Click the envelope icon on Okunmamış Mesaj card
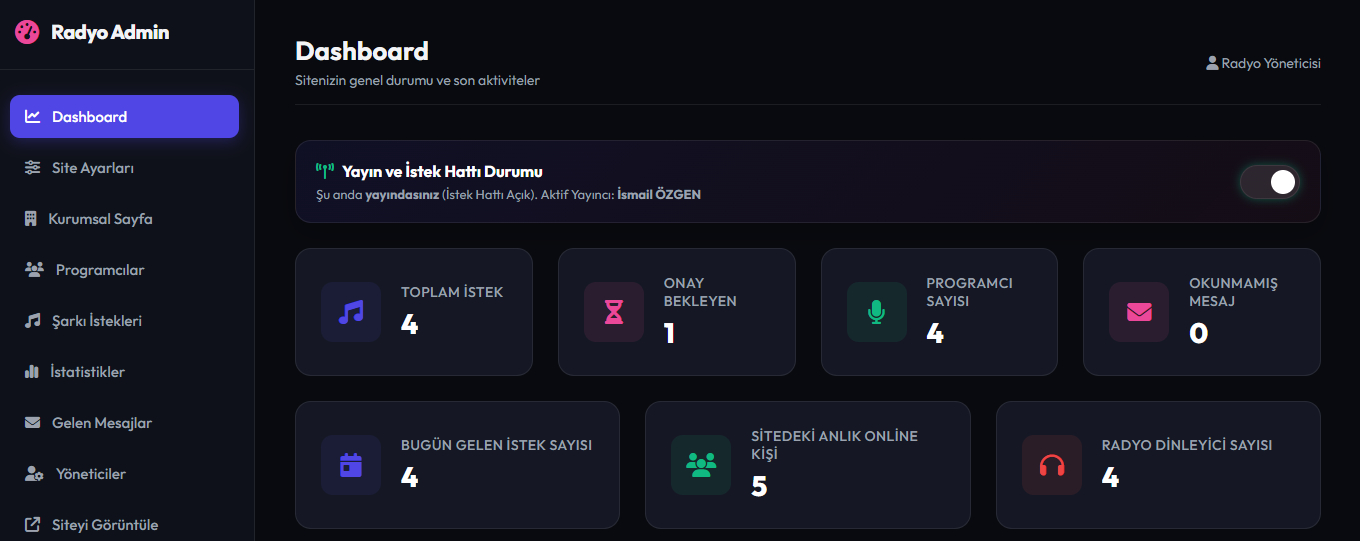 tap(1139, 312)
